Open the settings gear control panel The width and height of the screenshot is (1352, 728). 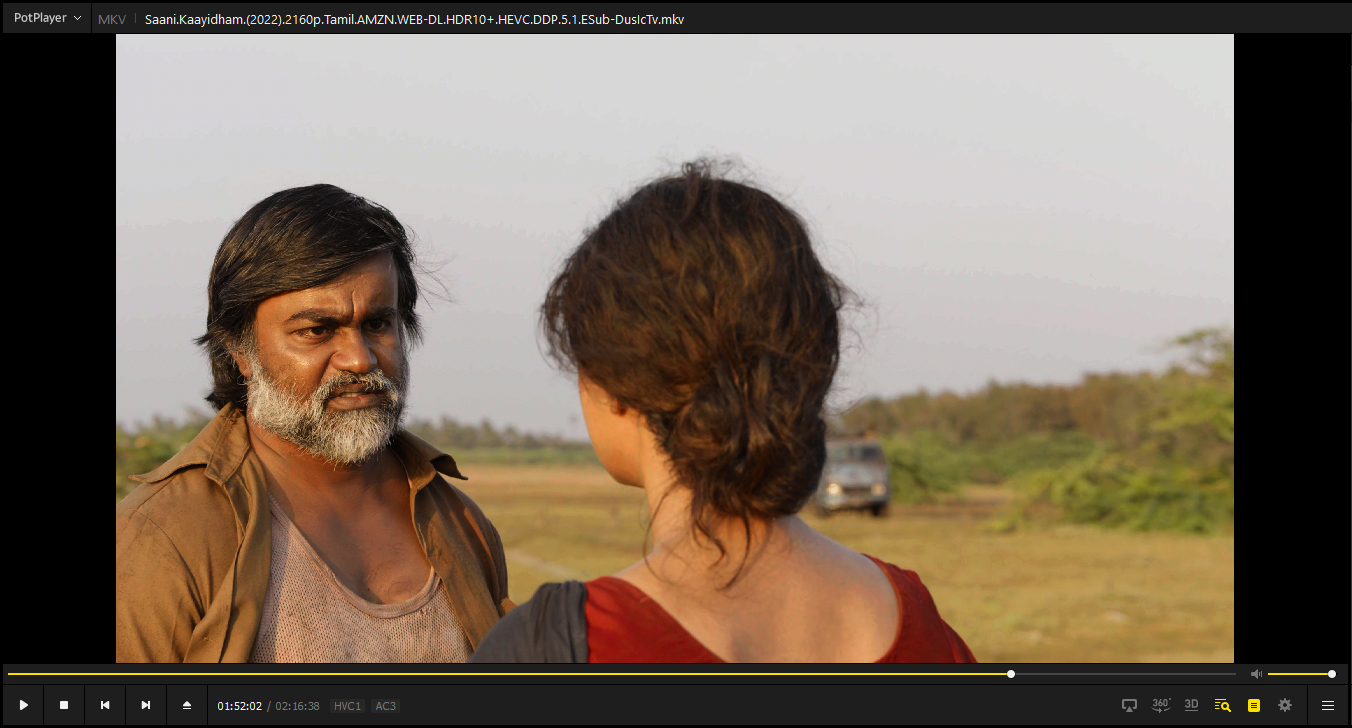point(1285,705)
